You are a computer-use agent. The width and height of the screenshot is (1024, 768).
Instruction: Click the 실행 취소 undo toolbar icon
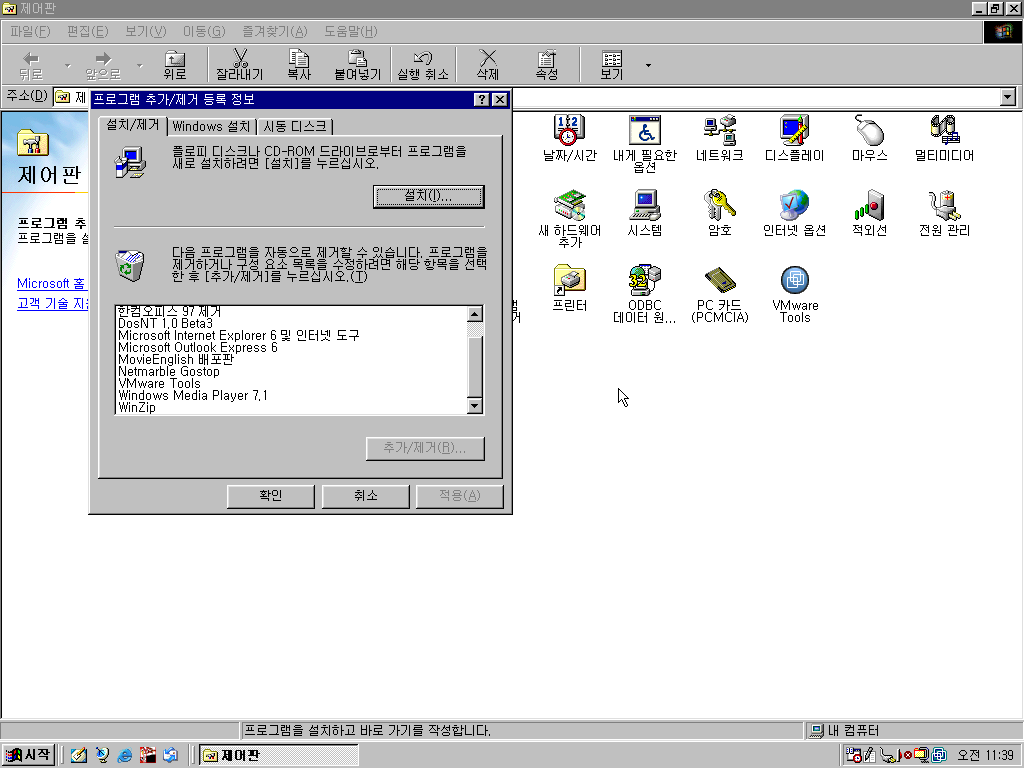423,65
